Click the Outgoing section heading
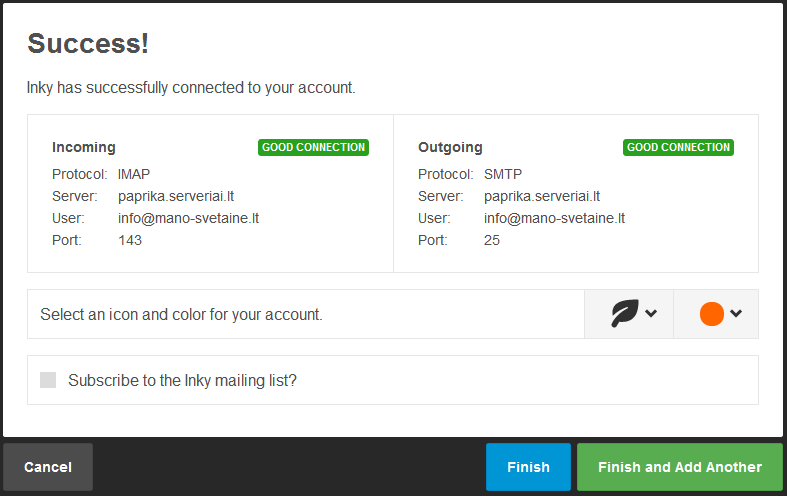The image size is (787, 496). [450, 147]
